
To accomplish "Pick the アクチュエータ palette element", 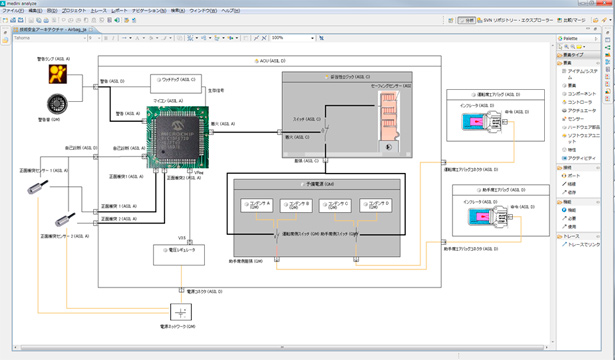I will pyautogui.click(x=579, y=110).
